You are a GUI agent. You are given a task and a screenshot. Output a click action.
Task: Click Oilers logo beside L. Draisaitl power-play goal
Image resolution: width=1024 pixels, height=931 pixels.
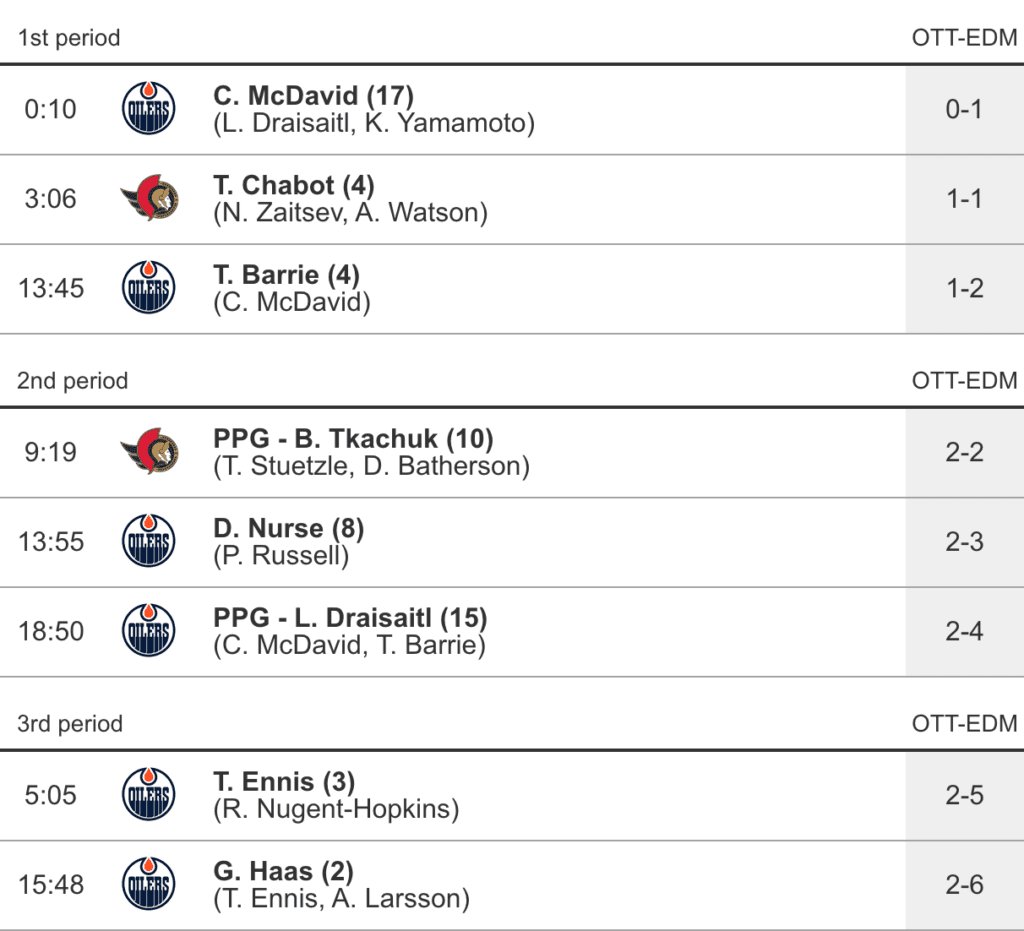(148, 631)
